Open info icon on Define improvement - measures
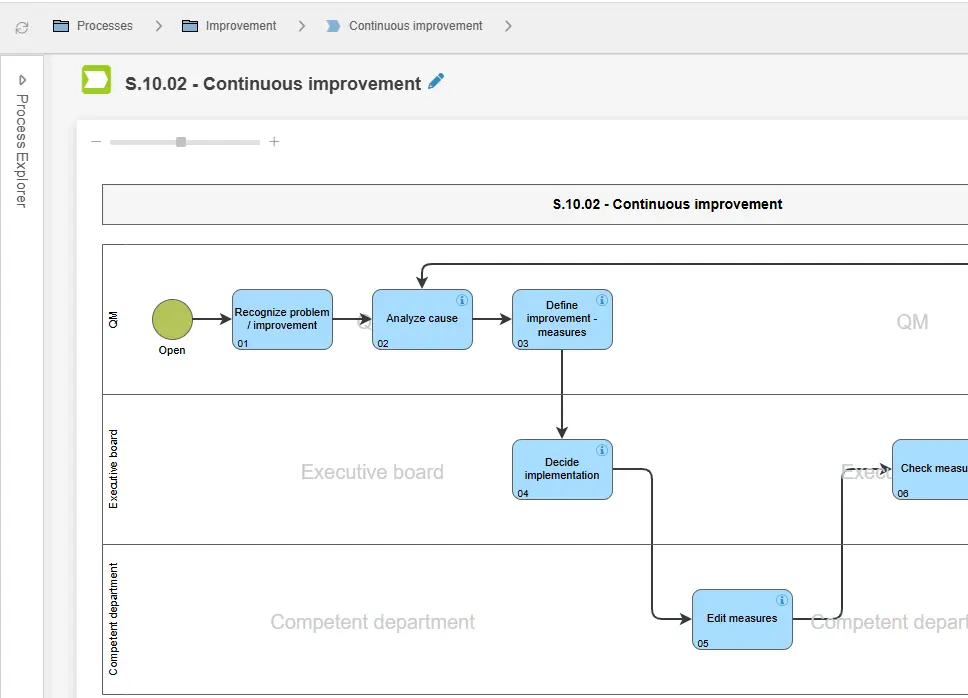Viewport: 968px width, 698px height. click(601, 299)
